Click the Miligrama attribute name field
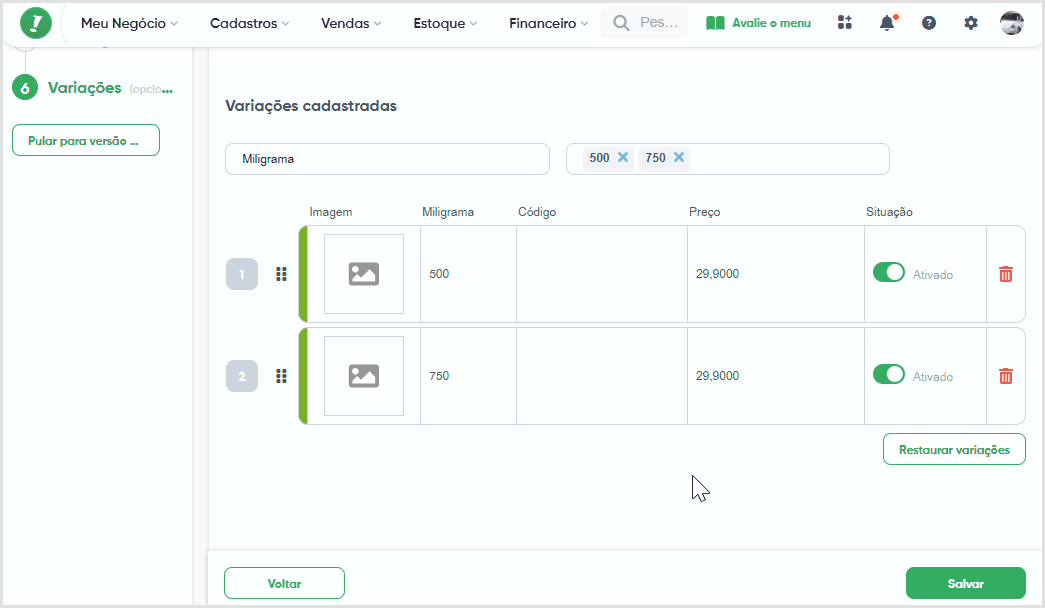The image size is (1045, 608). coord(387,159)
